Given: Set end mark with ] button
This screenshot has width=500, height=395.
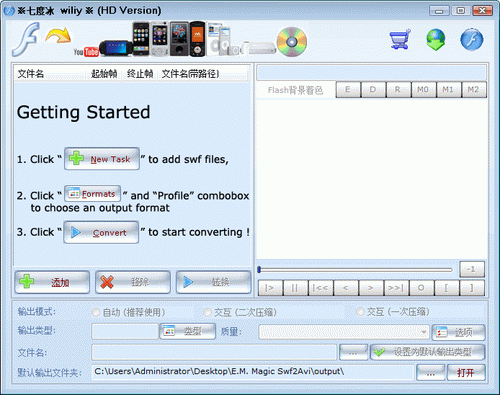Looking at the screenshot, I should (x=472, y=288).
